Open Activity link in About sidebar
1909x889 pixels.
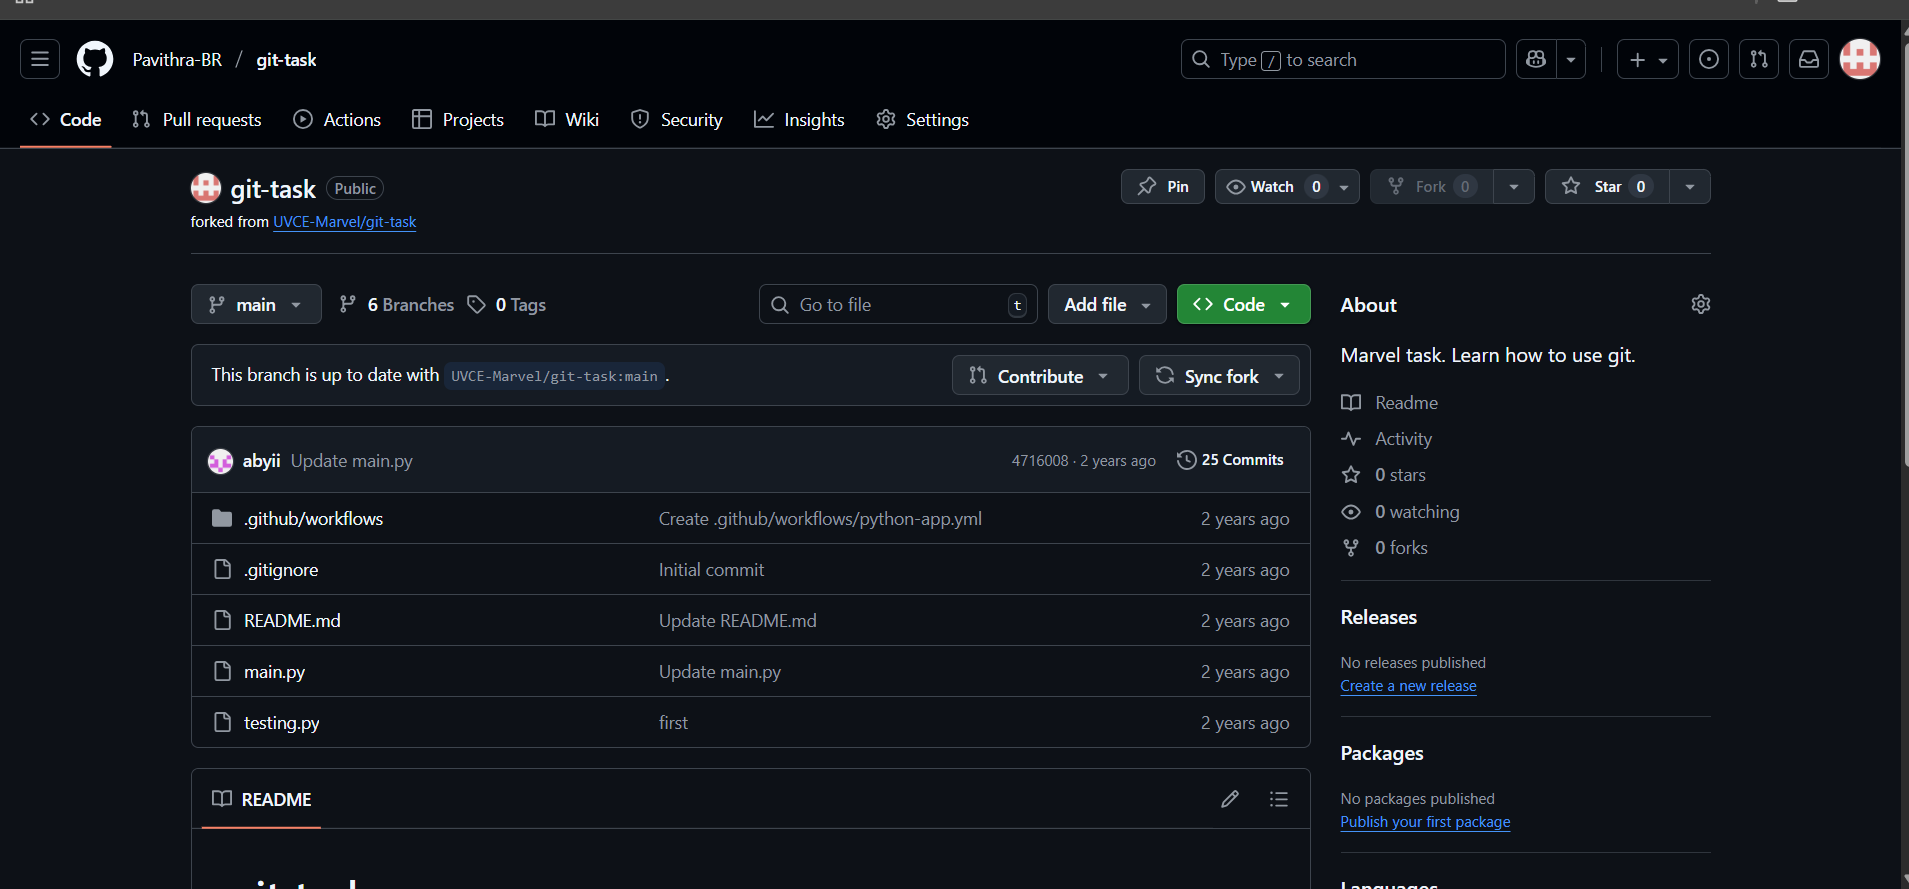pyautogui.click(x=1386, y=439)
